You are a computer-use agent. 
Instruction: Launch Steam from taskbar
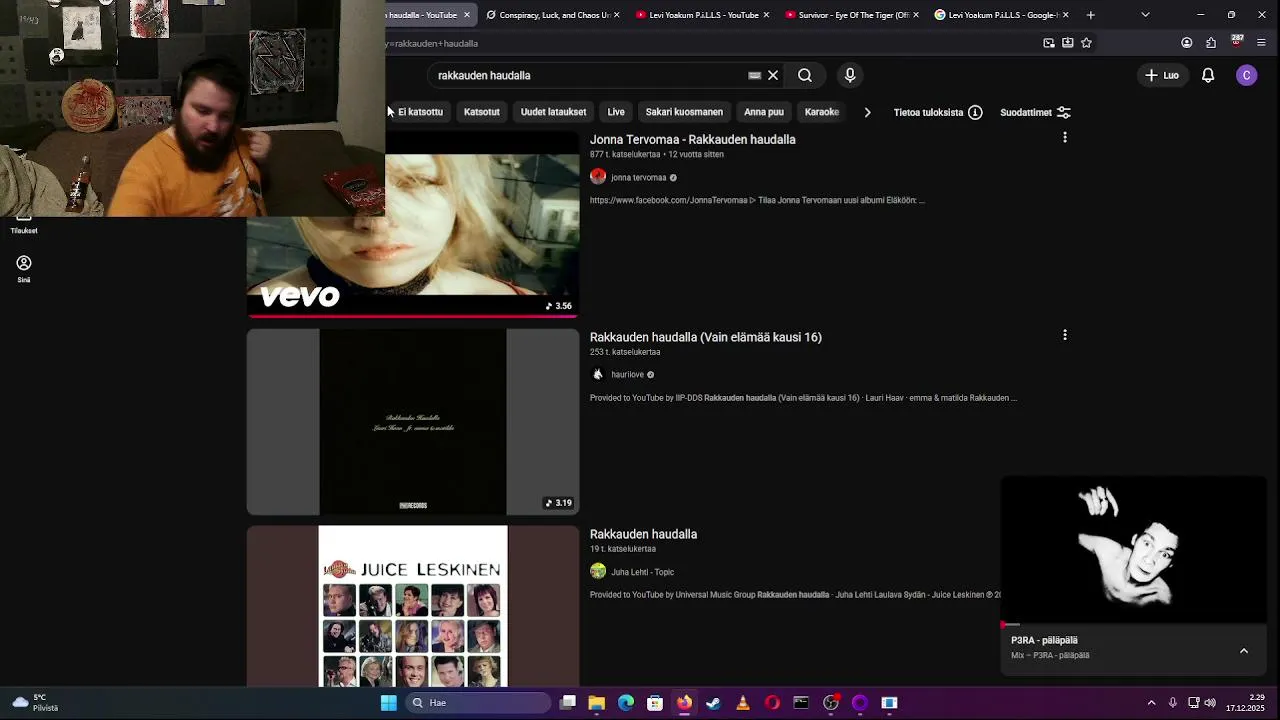(713, 703)
